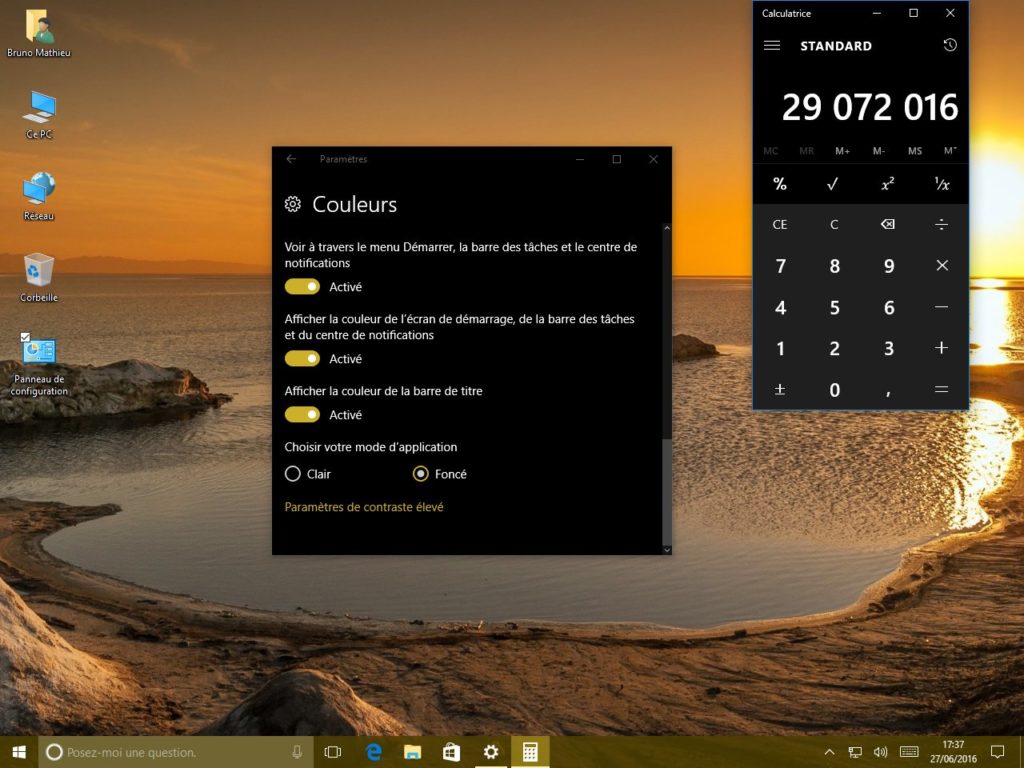The image size is (1024, 768).
Task: Expand hidden icons in the system tray
Action: [x=829, y=751]
